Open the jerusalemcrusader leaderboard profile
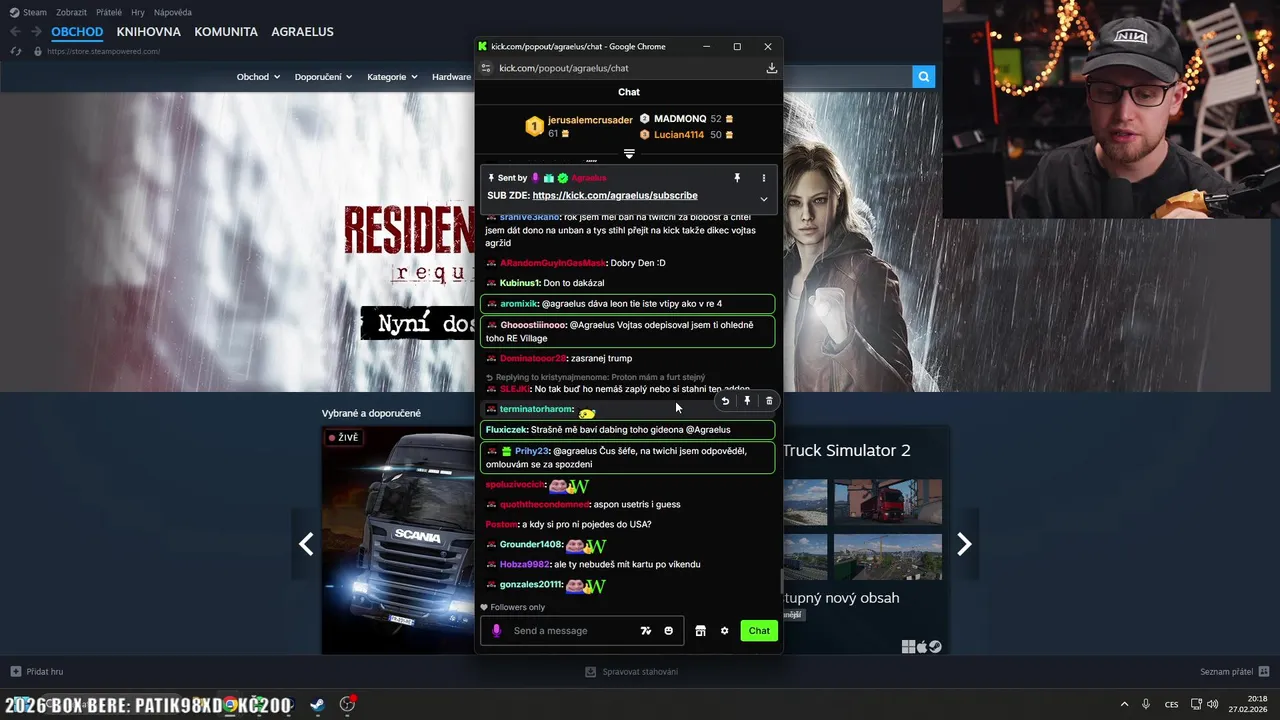 tap(590, 120)
